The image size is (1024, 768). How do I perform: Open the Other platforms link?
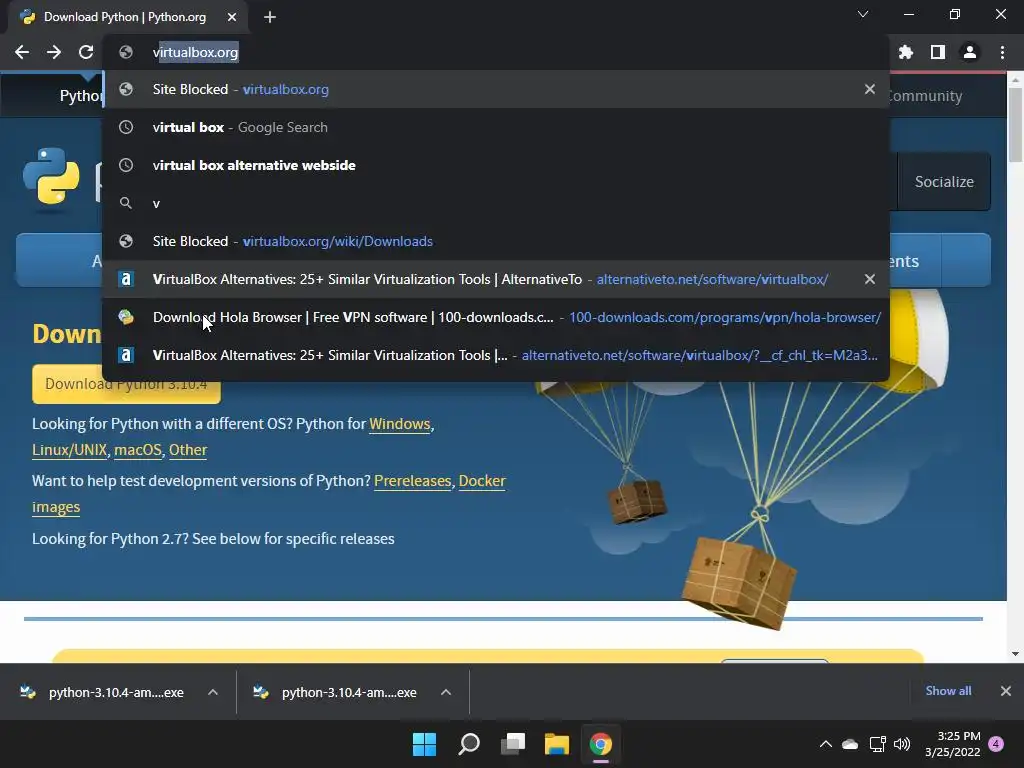[188, 450]
